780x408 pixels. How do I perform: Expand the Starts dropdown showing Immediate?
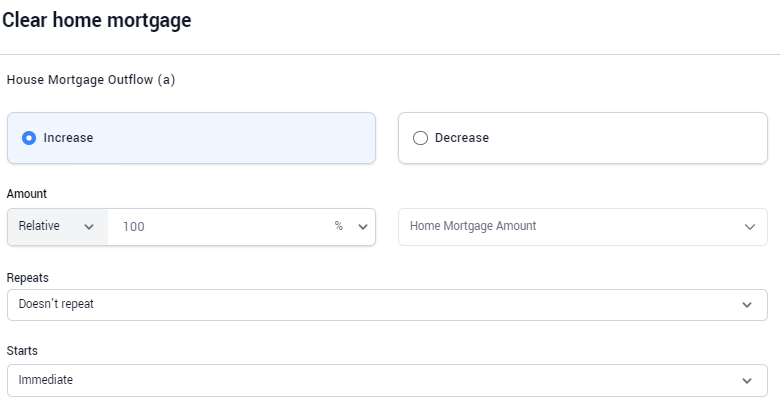coord(387,381)
